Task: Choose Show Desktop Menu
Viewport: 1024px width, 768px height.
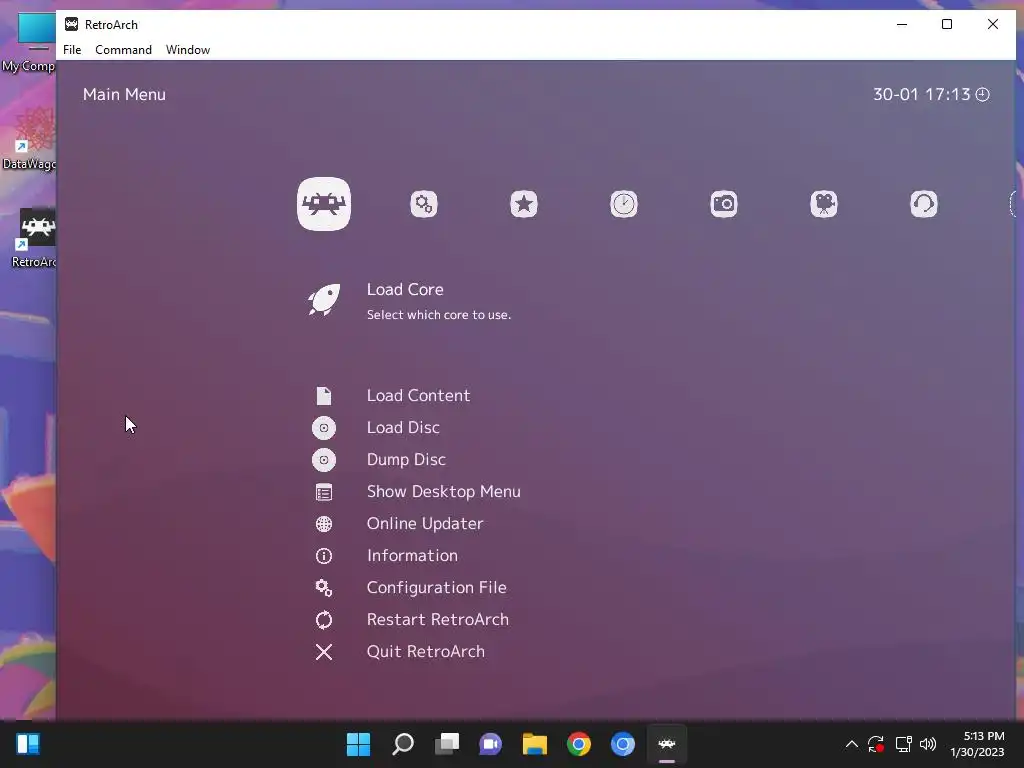Action: point(443,492)
